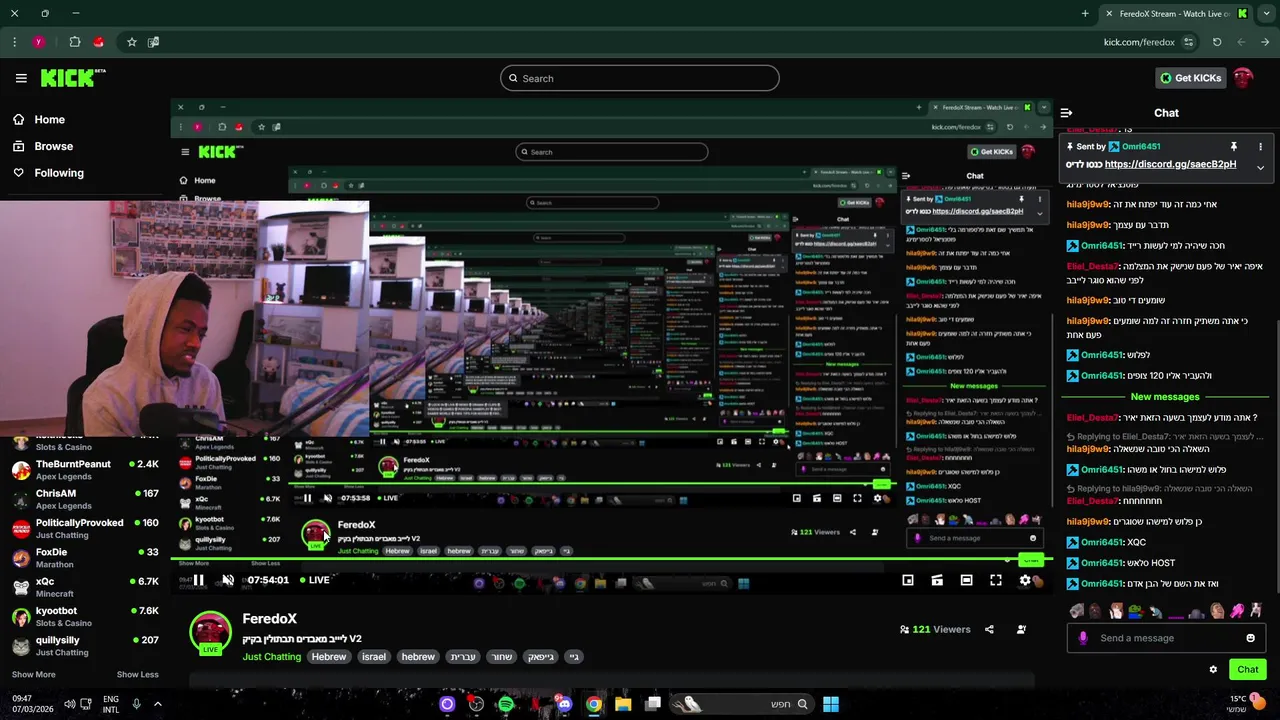Toggle fullscreen on the video player

tap(996, 580)
